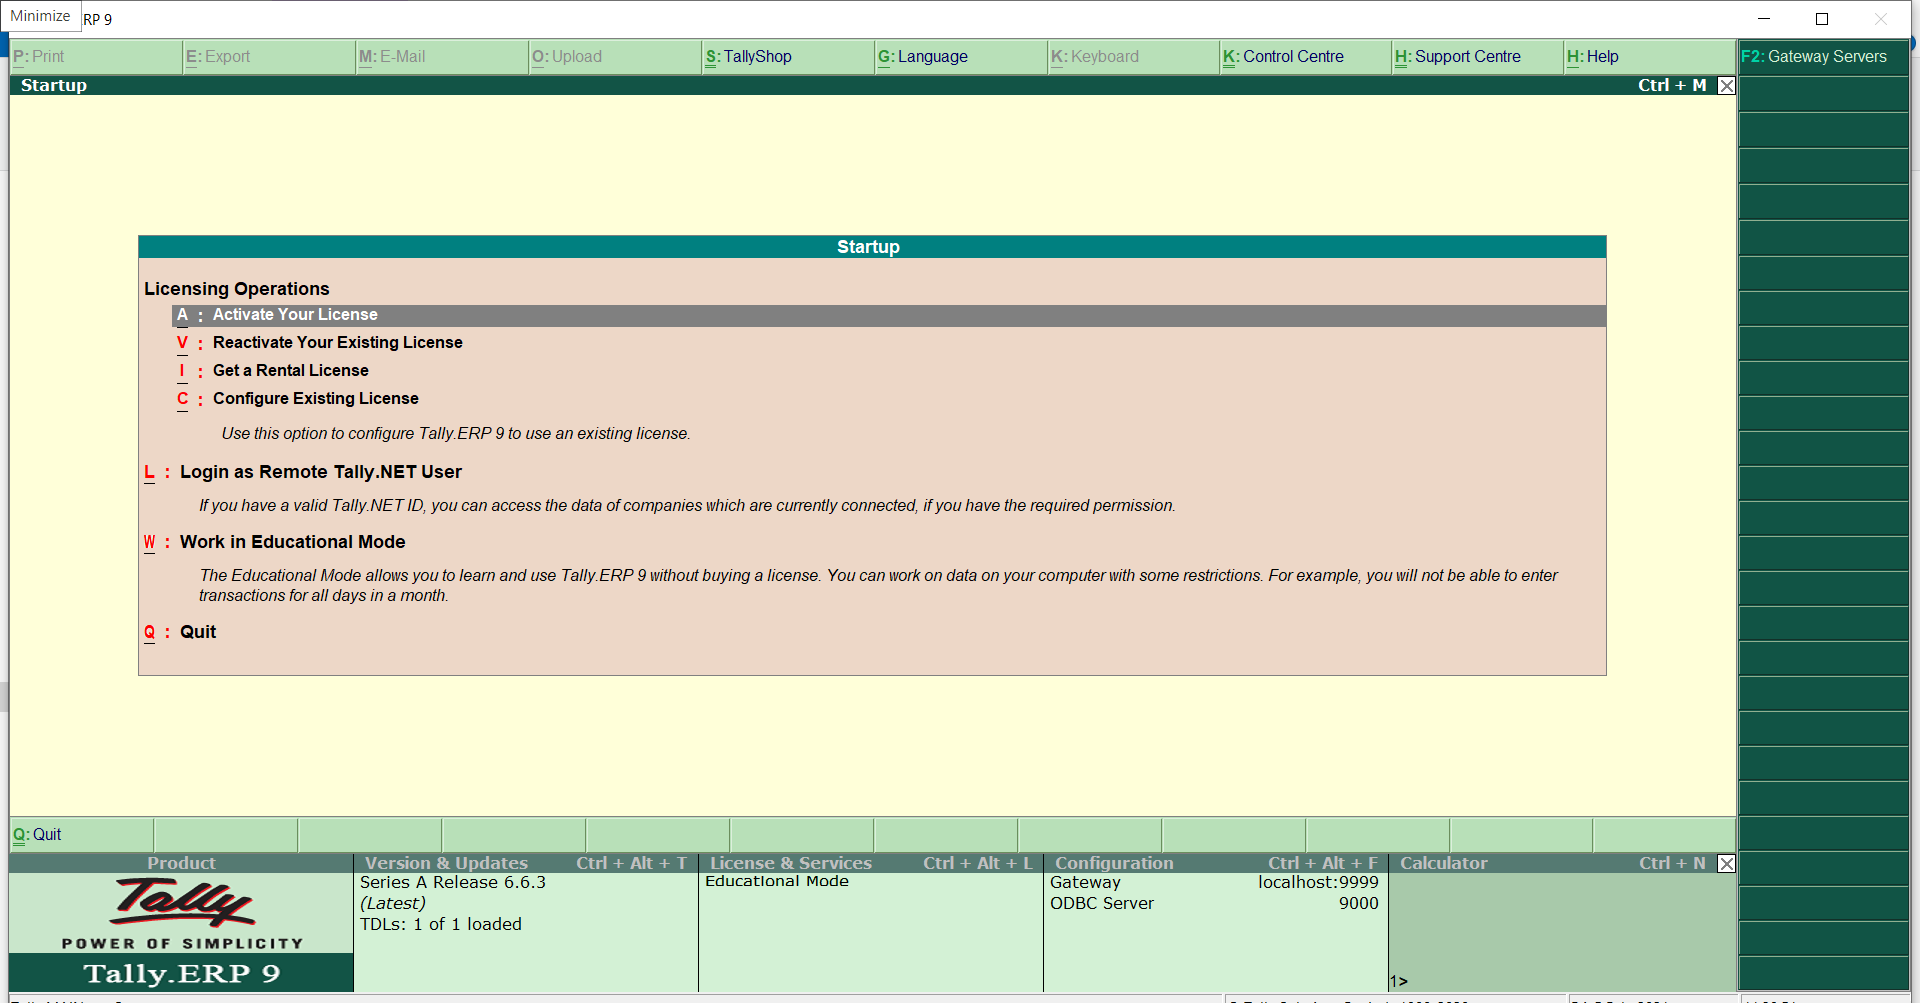
Task: Select Reactivate Your Existing License
Action: point(337,343)
